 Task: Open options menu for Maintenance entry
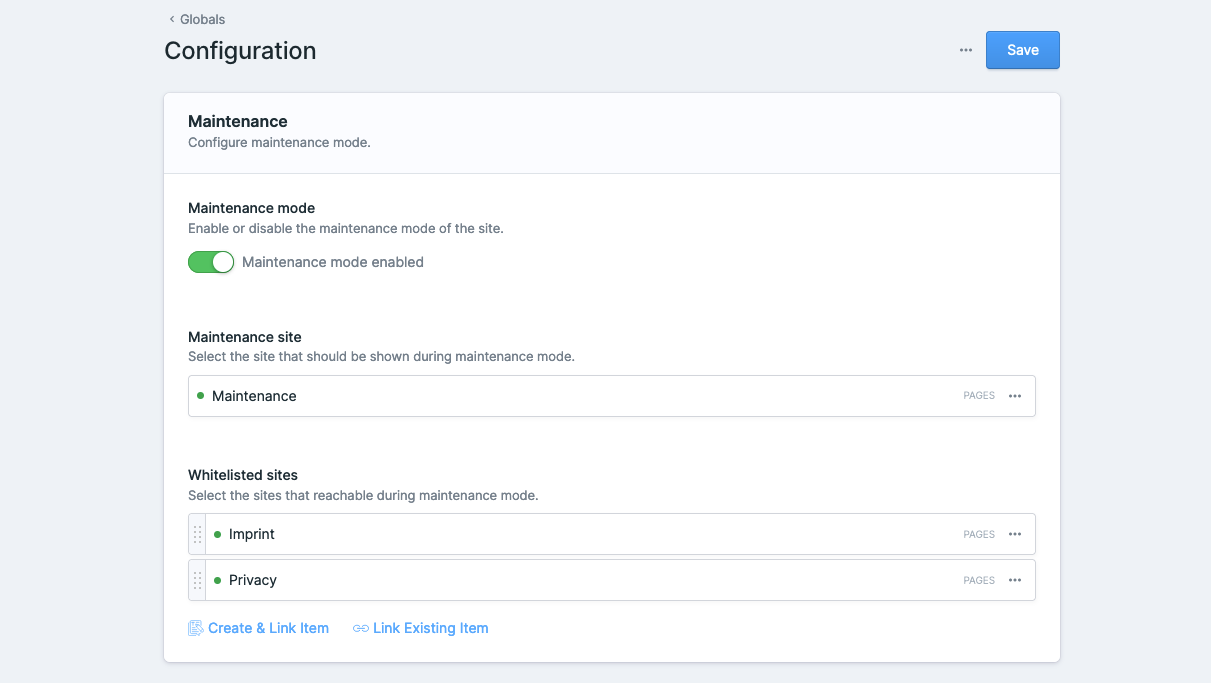tap(1015, 396)
